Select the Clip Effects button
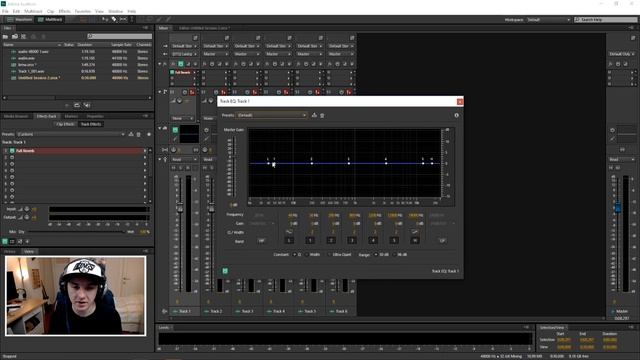640x360 pixels. pos(65,124)
